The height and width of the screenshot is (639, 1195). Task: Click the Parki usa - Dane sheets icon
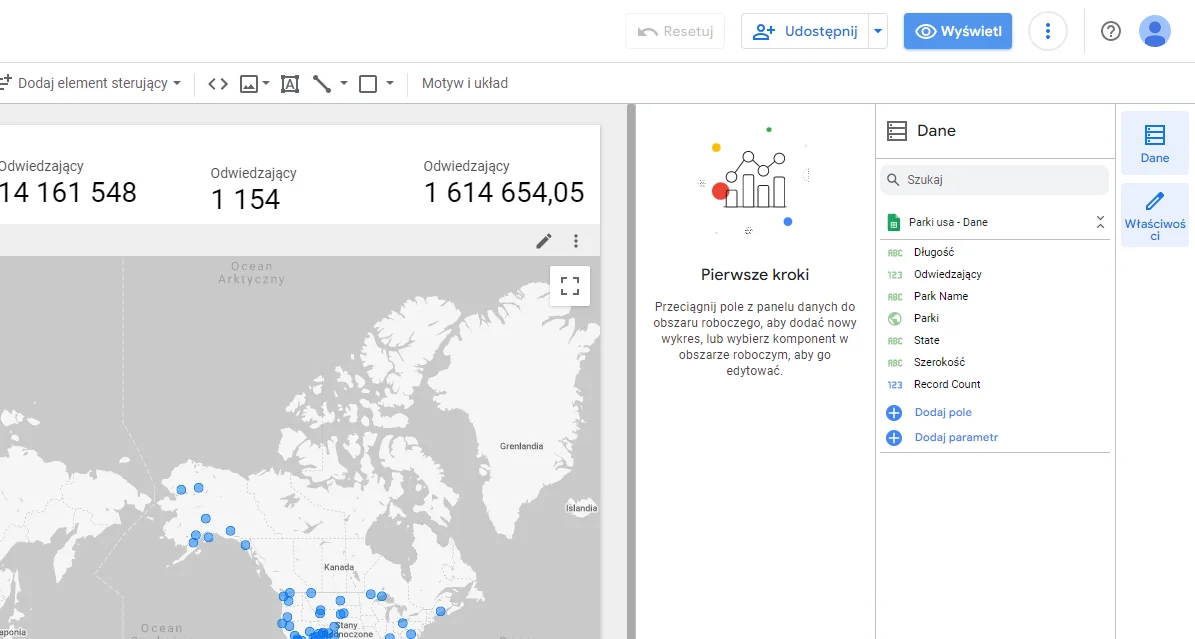point(894,223)
